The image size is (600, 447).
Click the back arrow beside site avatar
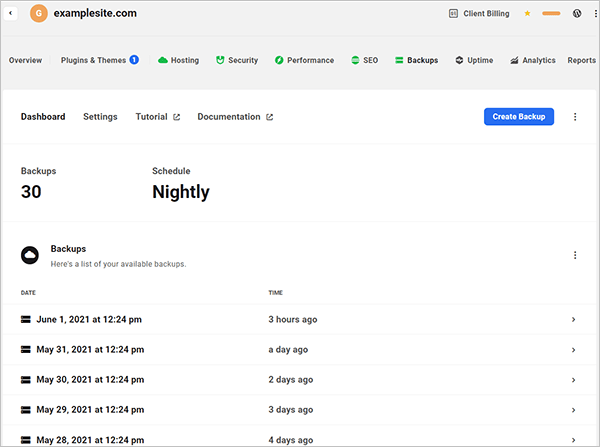11,14
